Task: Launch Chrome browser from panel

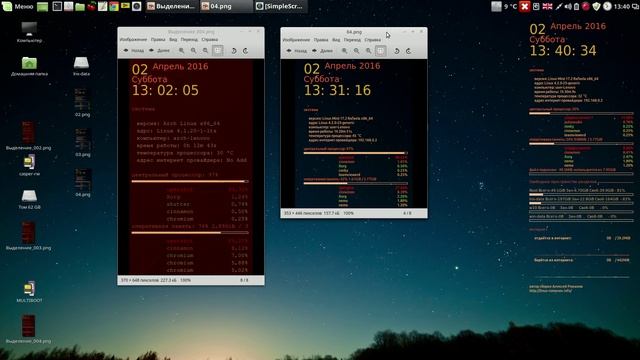Action: (113, 6)
